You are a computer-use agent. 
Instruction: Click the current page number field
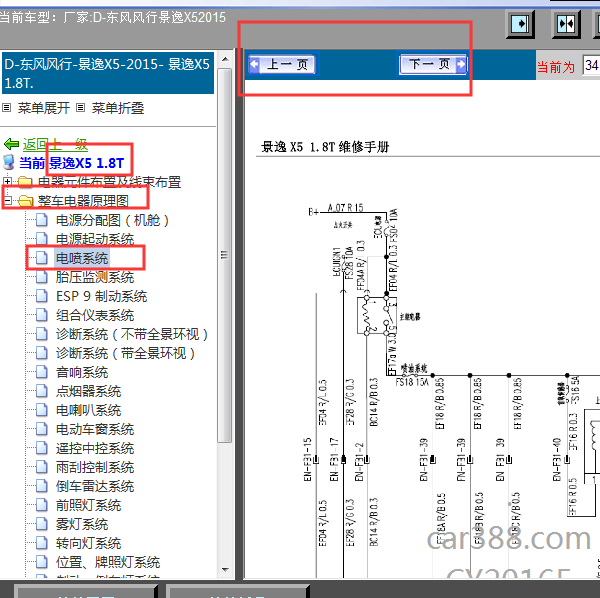(x=591, y=65)
